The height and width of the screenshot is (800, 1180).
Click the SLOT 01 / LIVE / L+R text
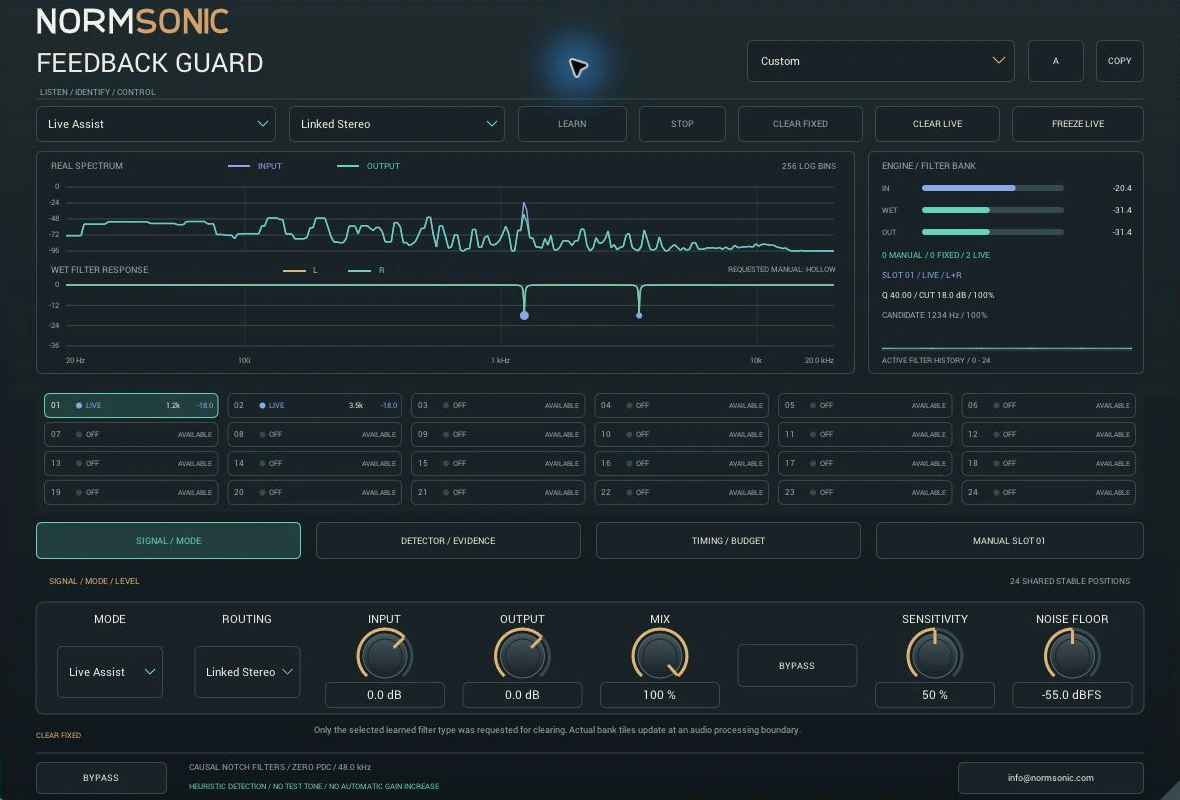click(x=921, y=275)
